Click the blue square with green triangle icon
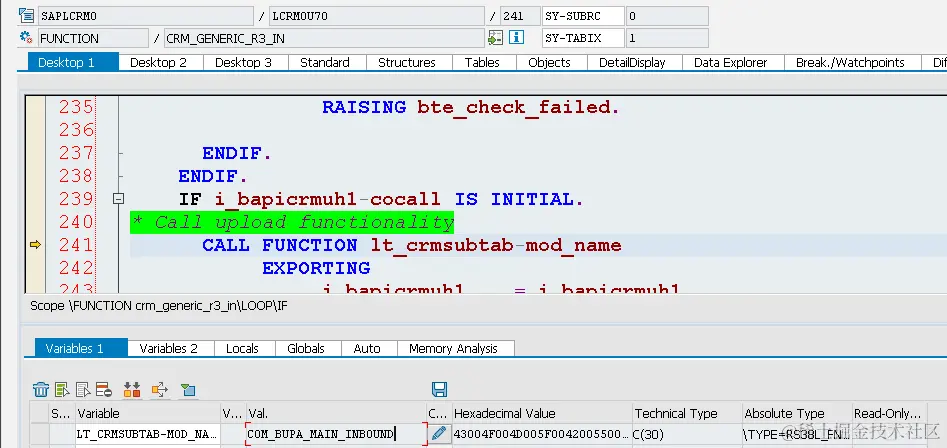Screen dimensions: 947x448 pos(188,389)
